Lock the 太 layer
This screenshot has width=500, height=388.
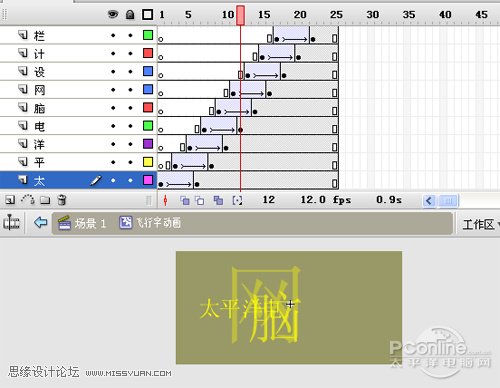(130, 180)
